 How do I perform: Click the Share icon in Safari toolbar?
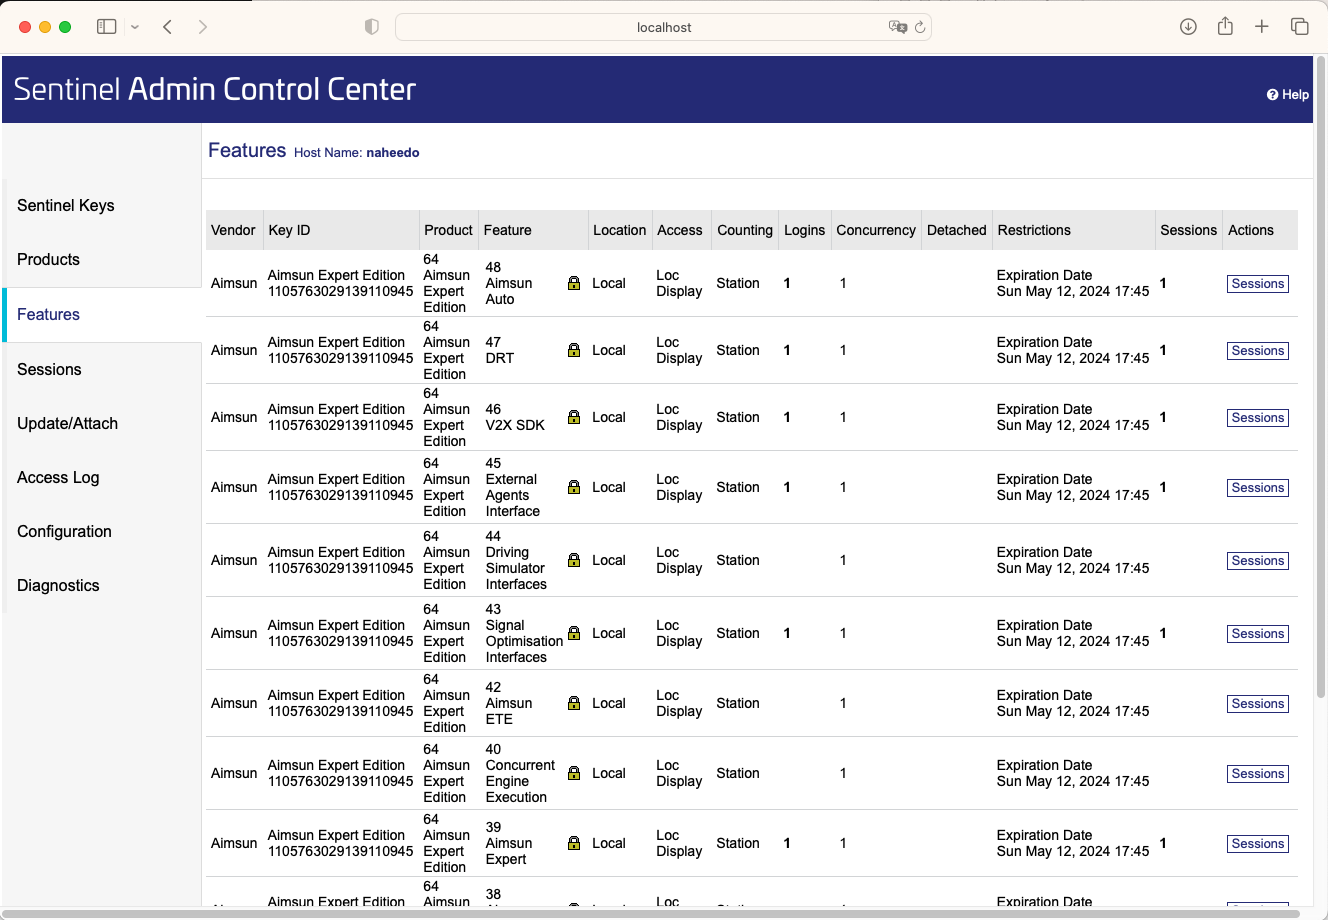tap(1225, 27)
